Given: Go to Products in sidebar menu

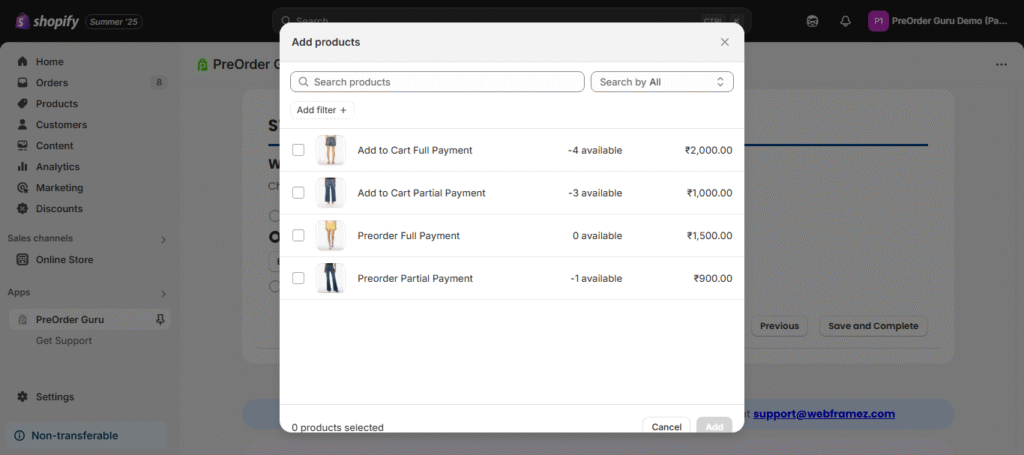Looking at the screenshot, I should point(56,104).
